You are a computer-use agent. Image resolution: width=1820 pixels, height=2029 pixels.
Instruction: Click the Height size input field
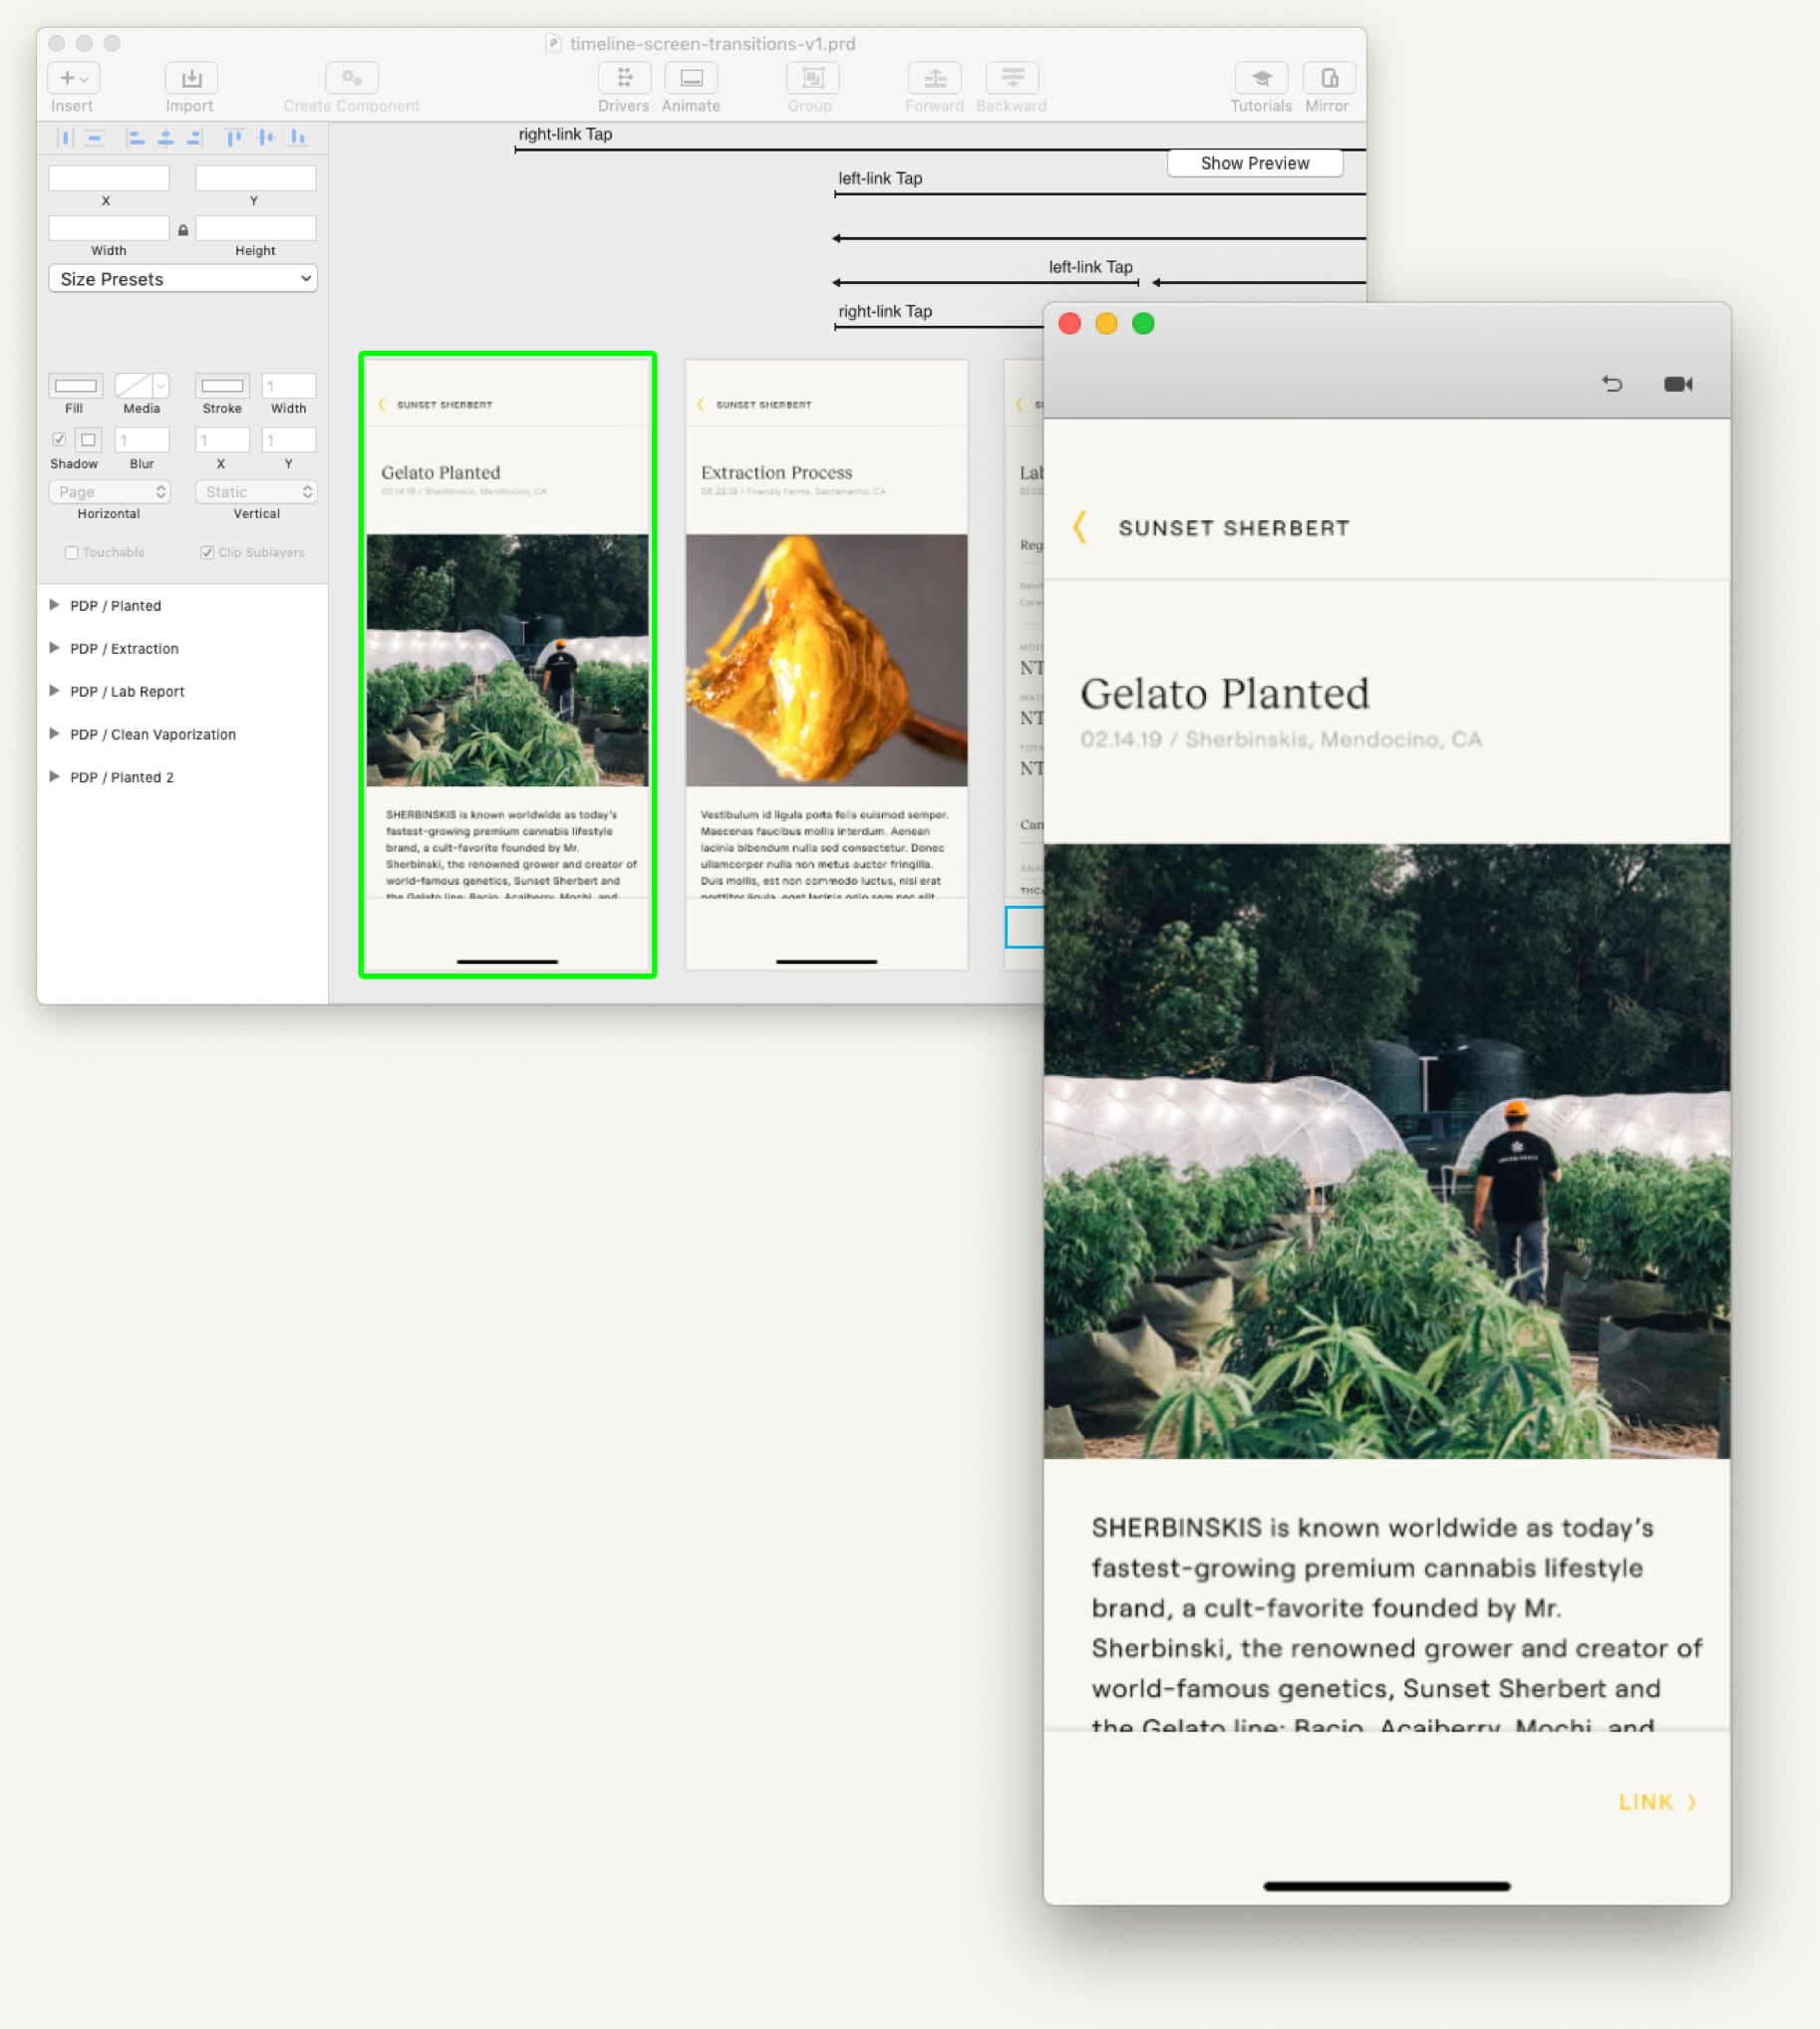256,228
